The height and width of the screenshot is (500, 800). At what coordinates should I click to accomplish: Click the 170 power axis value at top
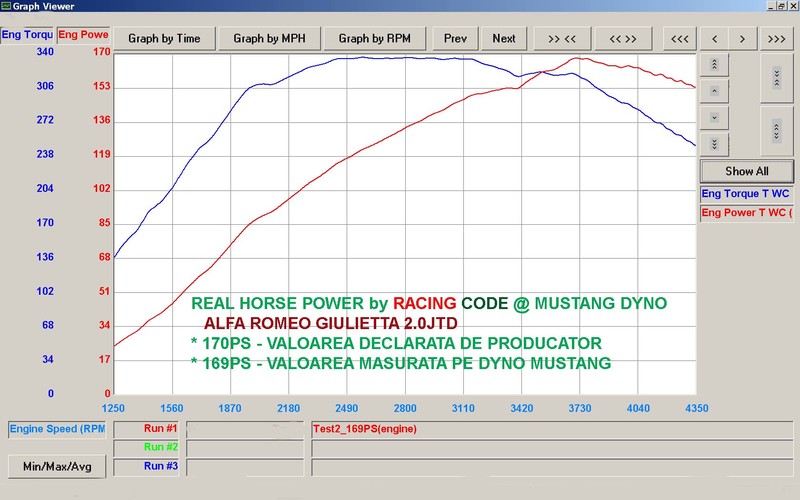click(x=102, y=52)
